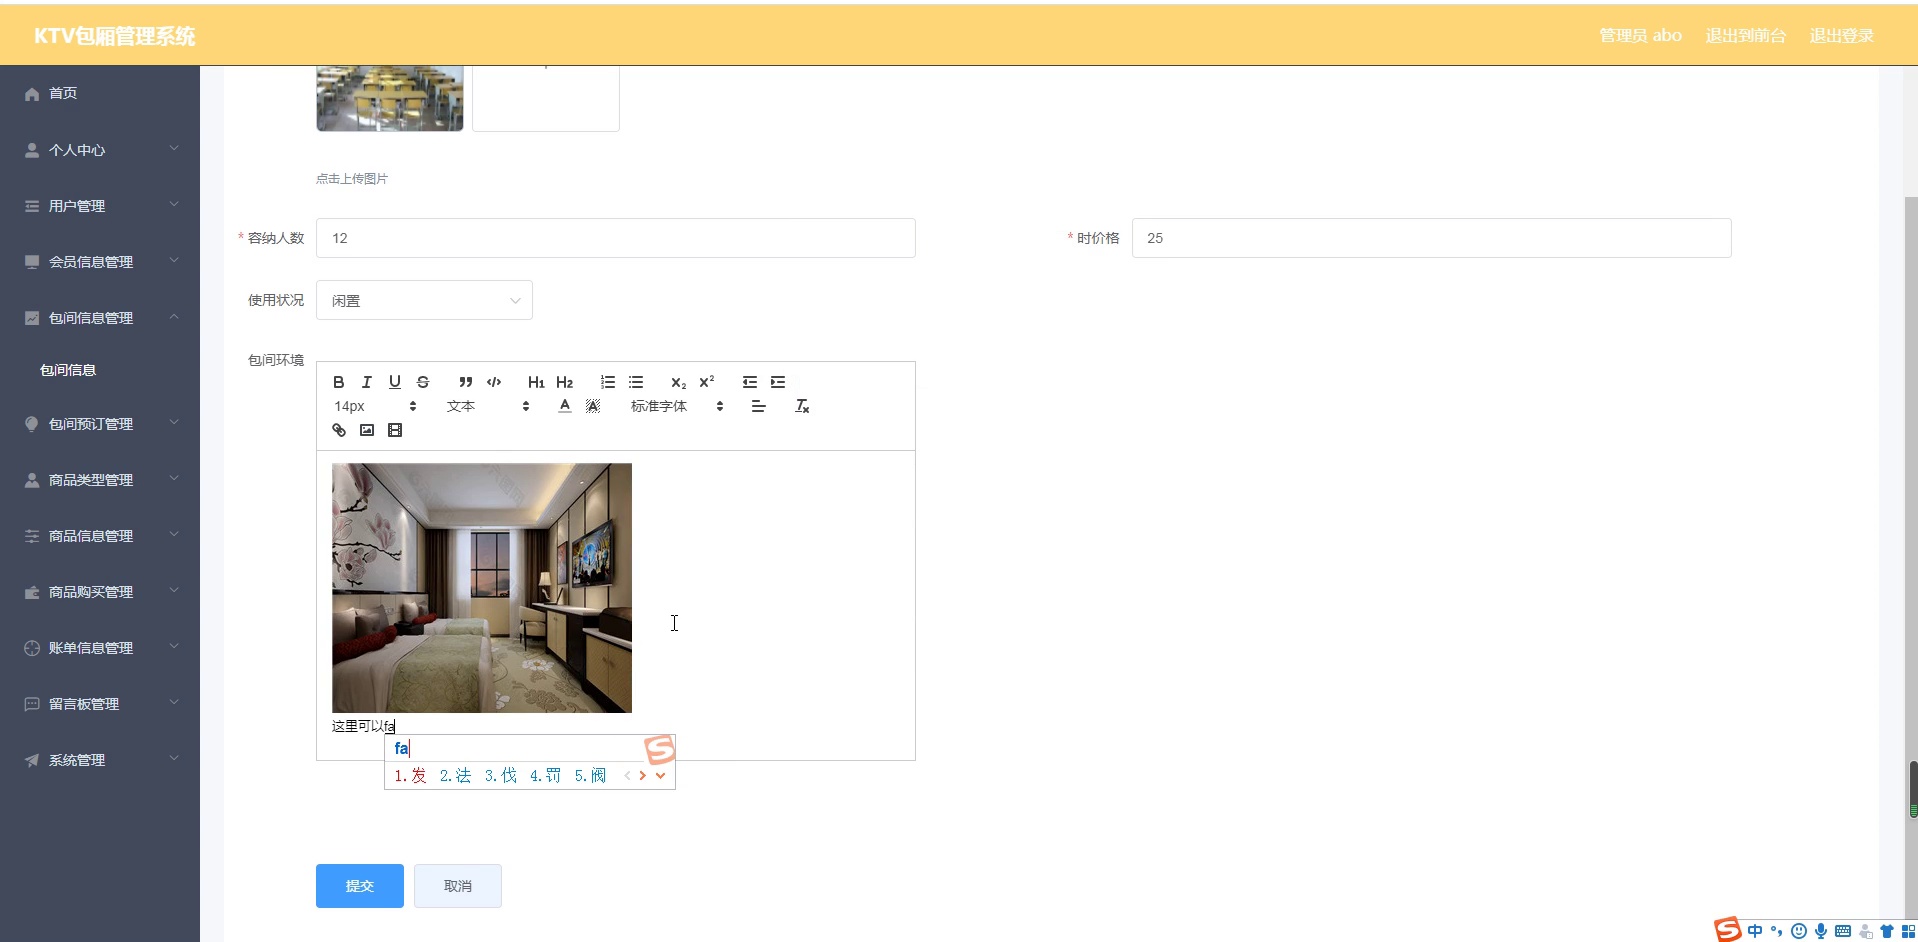Click the 取消 cancel button

coord(457,886)
